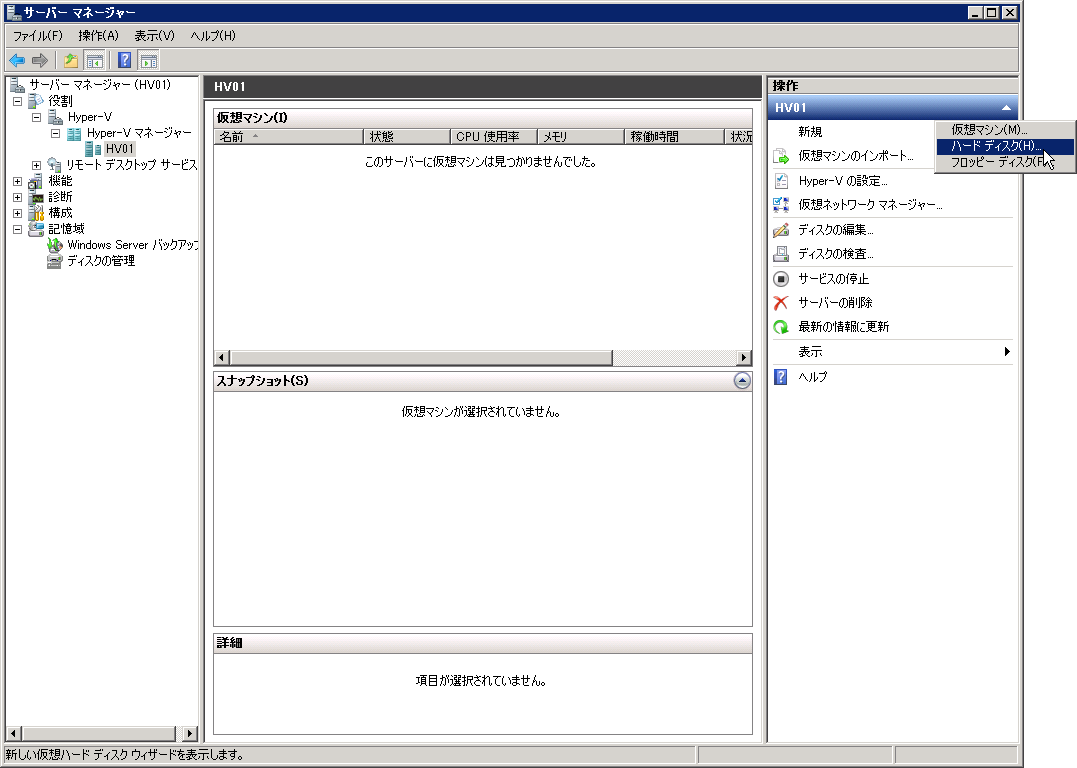
Task: Click the red サーバーの削除 icon
Action: pyautogui.click(x=781, y=303)
